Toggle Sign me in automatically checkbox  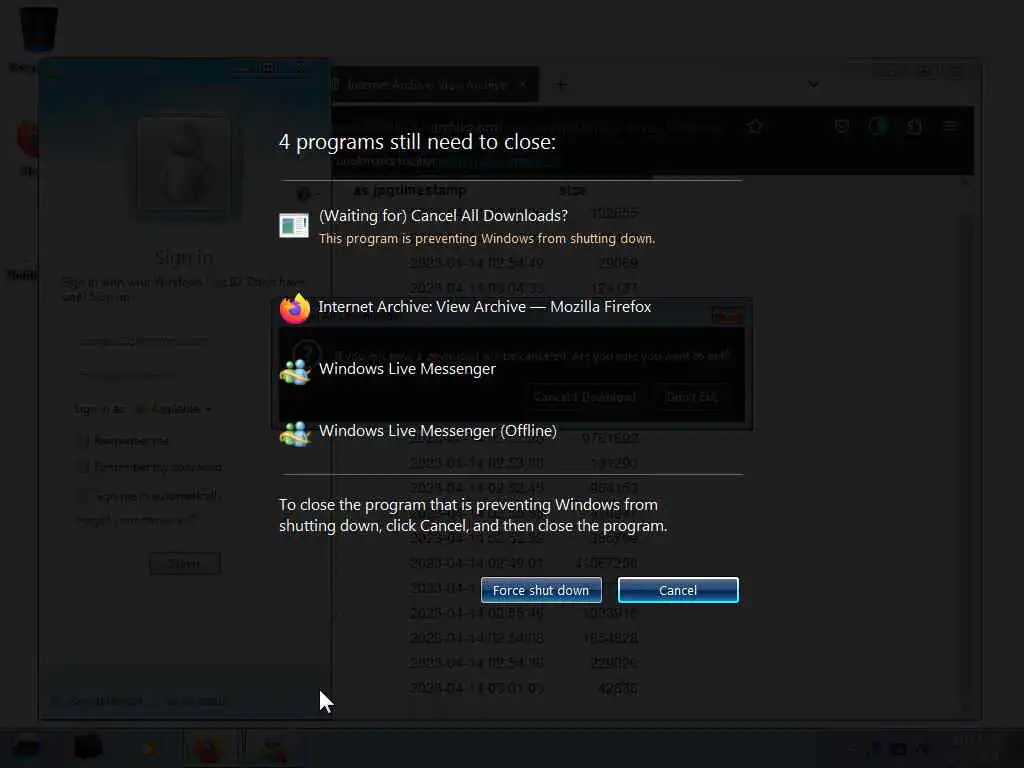click(83, 496)
